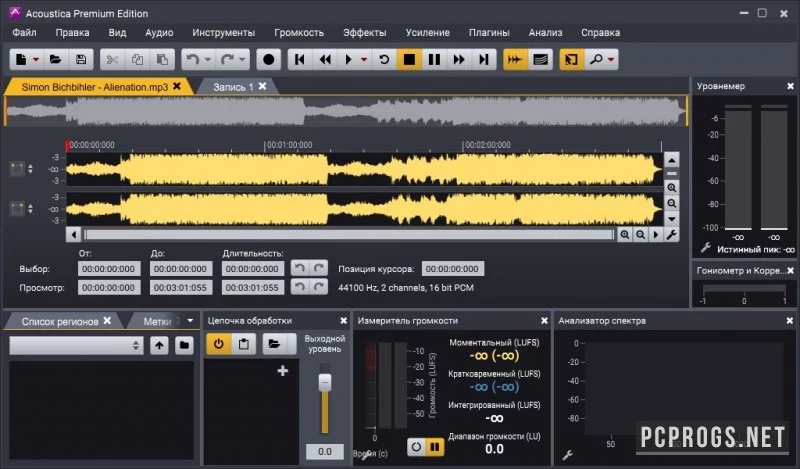Zoom out horizontally on timeline

(640, 235)
